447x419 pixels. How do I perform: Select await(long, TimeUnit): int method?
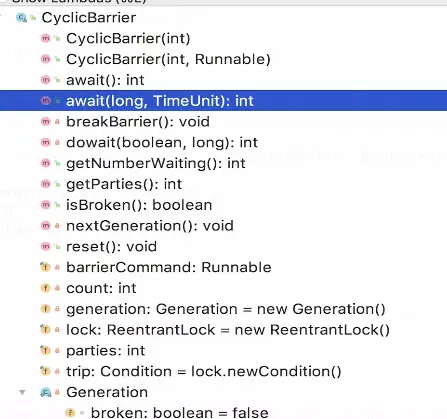223,101
